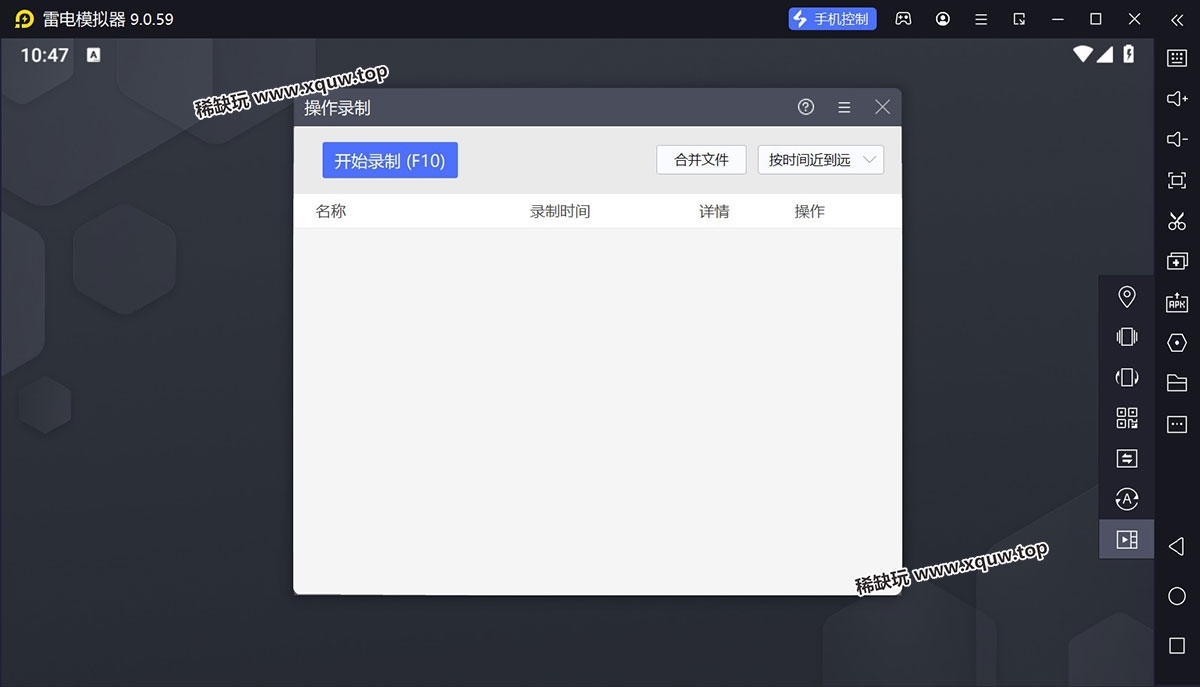
Task: Click the Android home circle button
Action: 1177,596
